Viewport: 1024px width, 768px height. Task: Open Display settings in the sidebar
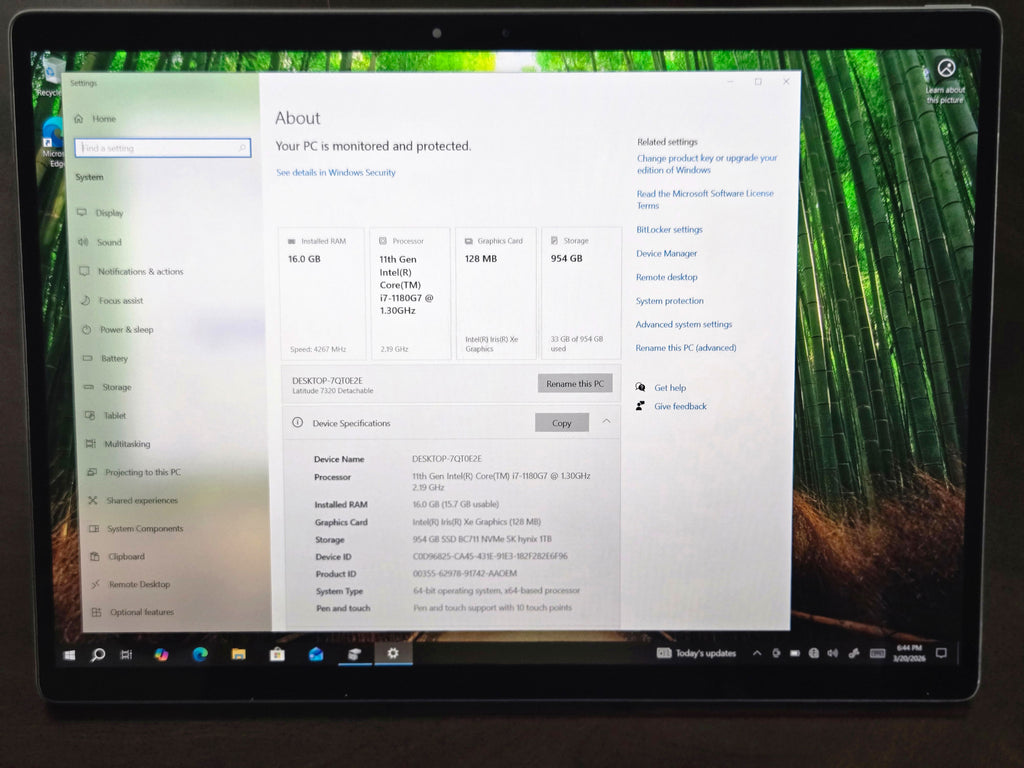pyautogui.click(x=110, y=212)
